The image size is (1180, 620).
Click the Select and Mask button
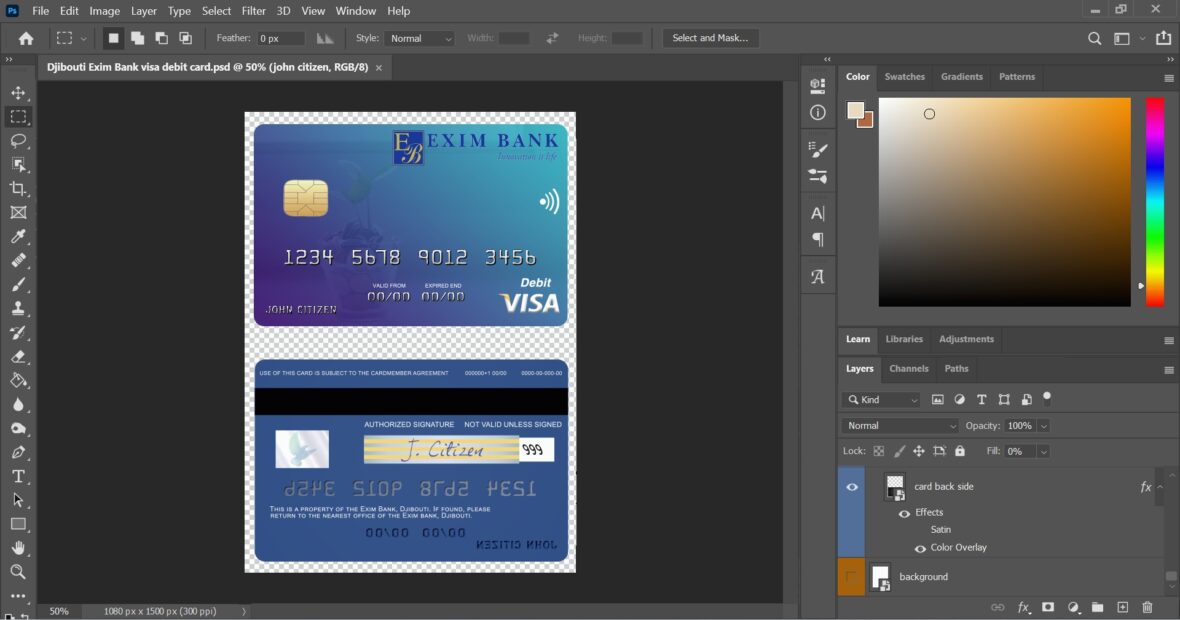[710, 38]
